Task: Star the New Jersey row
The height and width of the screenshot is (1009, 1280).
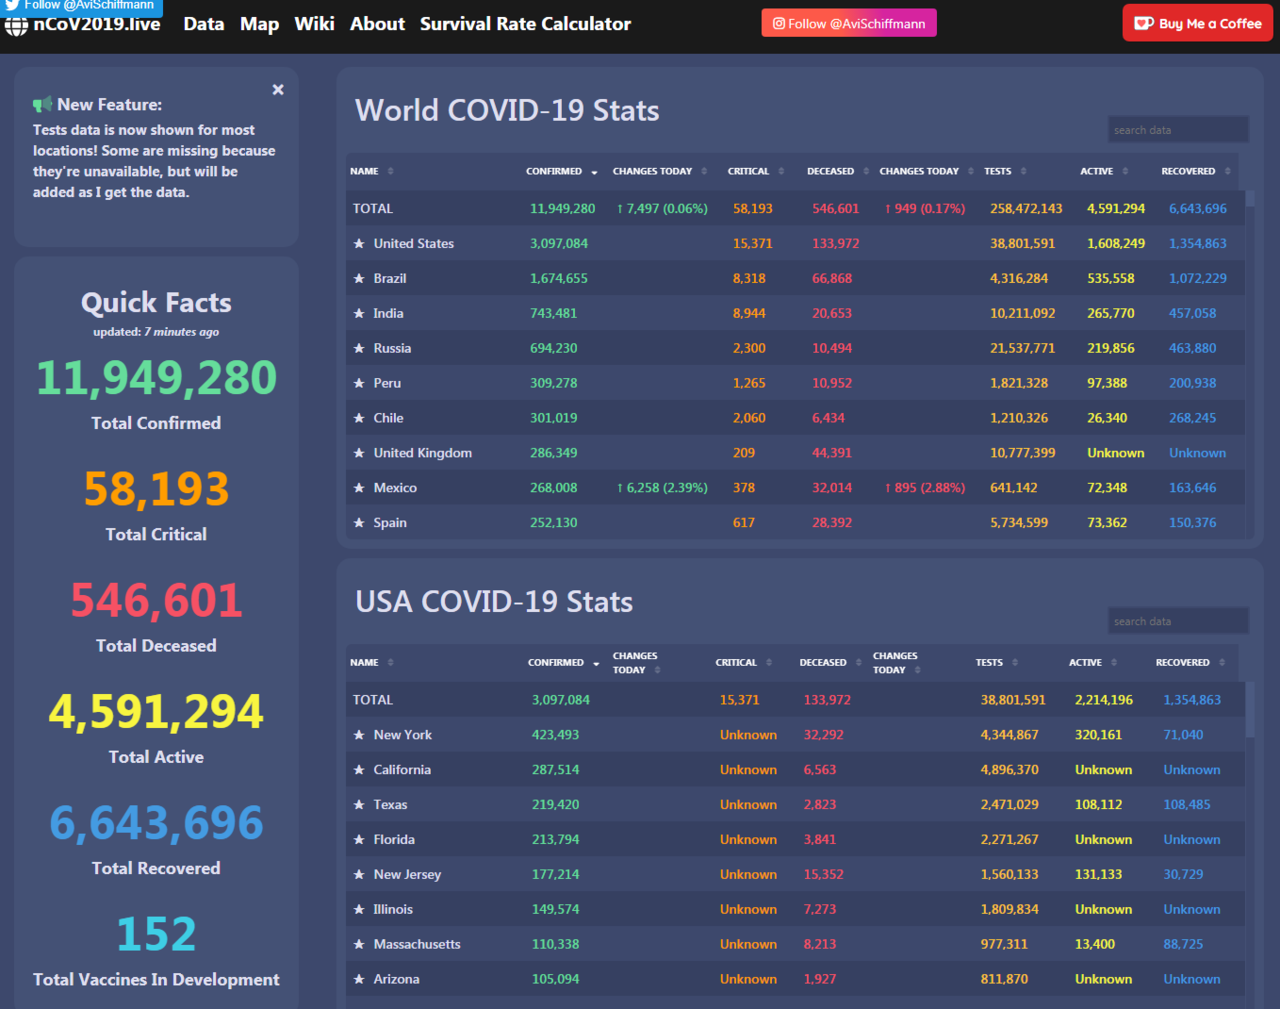Action: [359, 874]
